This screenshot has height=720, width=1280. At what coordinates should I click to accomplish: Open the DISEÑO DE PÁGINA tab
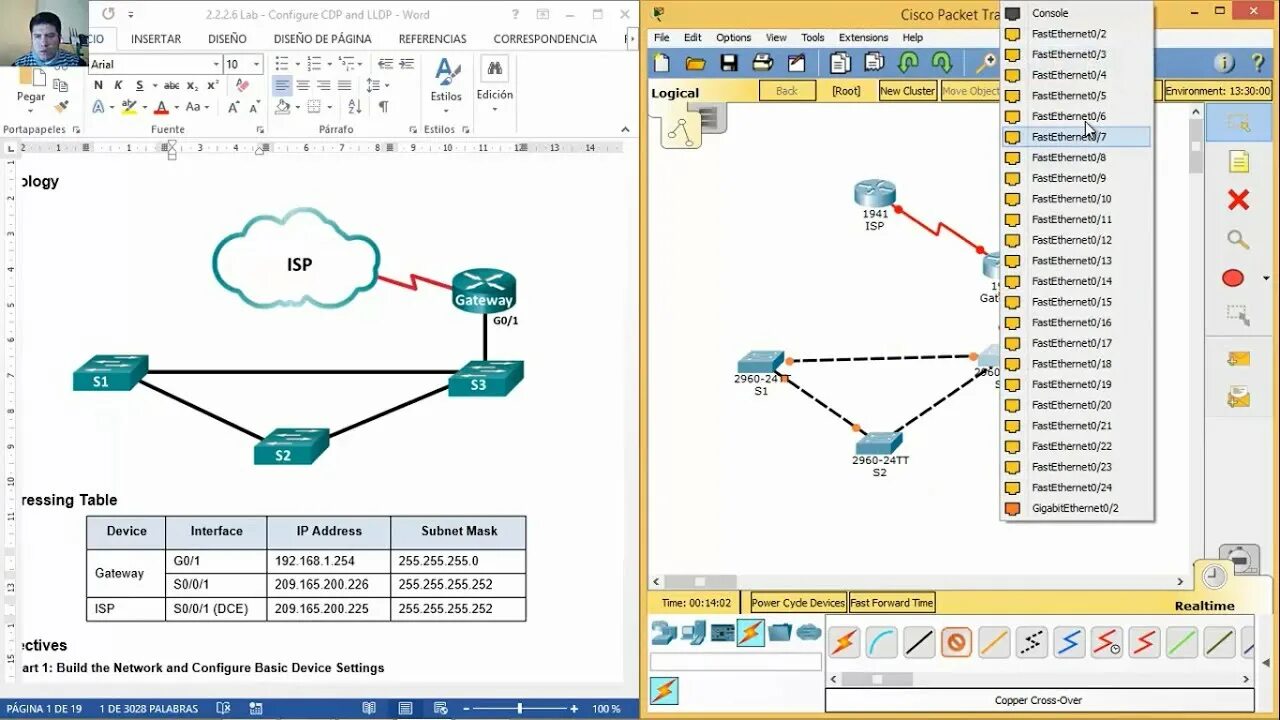tap(322, 39)
